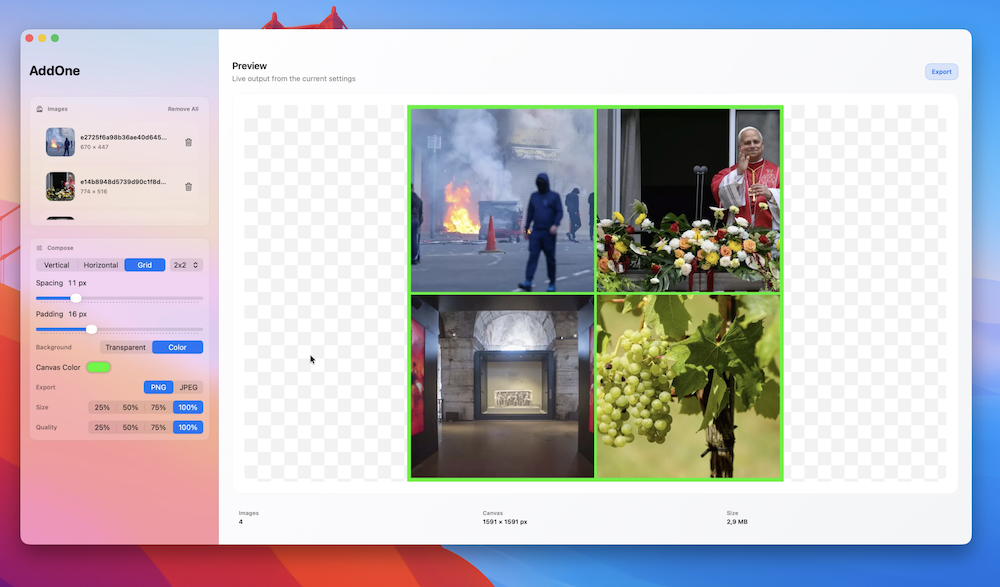Image resolution: width=1000 pixels, height=587 pixels.
Task: Set Quality to 100%
Action: click(x=188, y=427)
